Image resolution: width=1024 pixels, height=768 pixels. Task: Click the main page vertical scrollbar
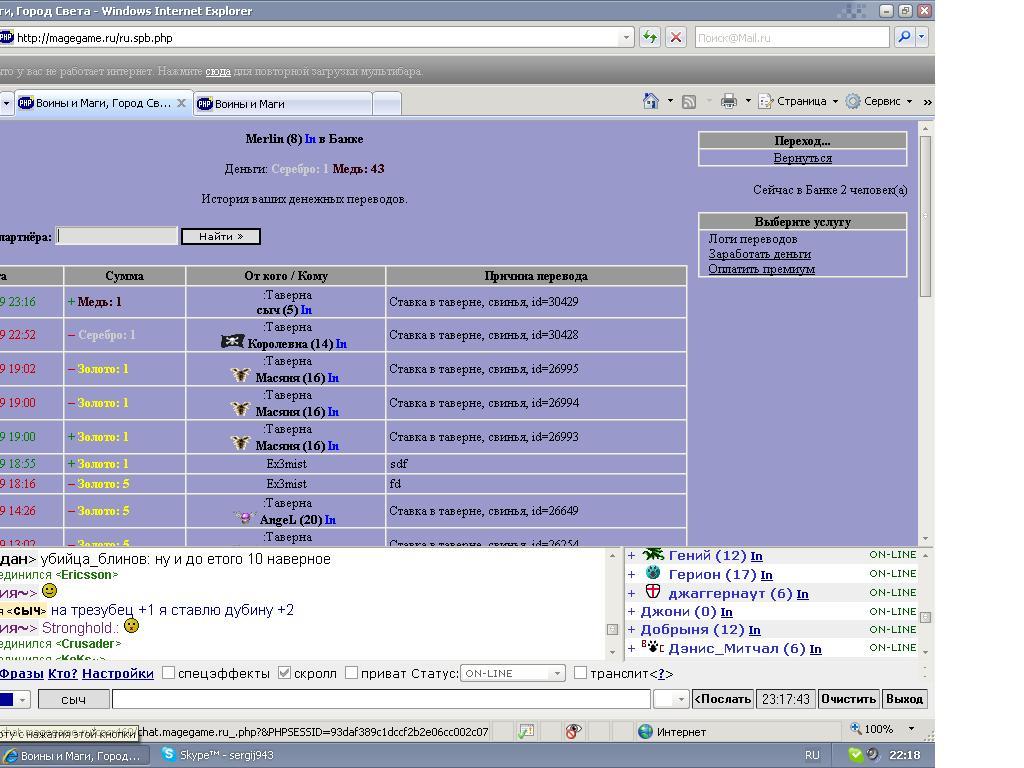tap(925, 333)
